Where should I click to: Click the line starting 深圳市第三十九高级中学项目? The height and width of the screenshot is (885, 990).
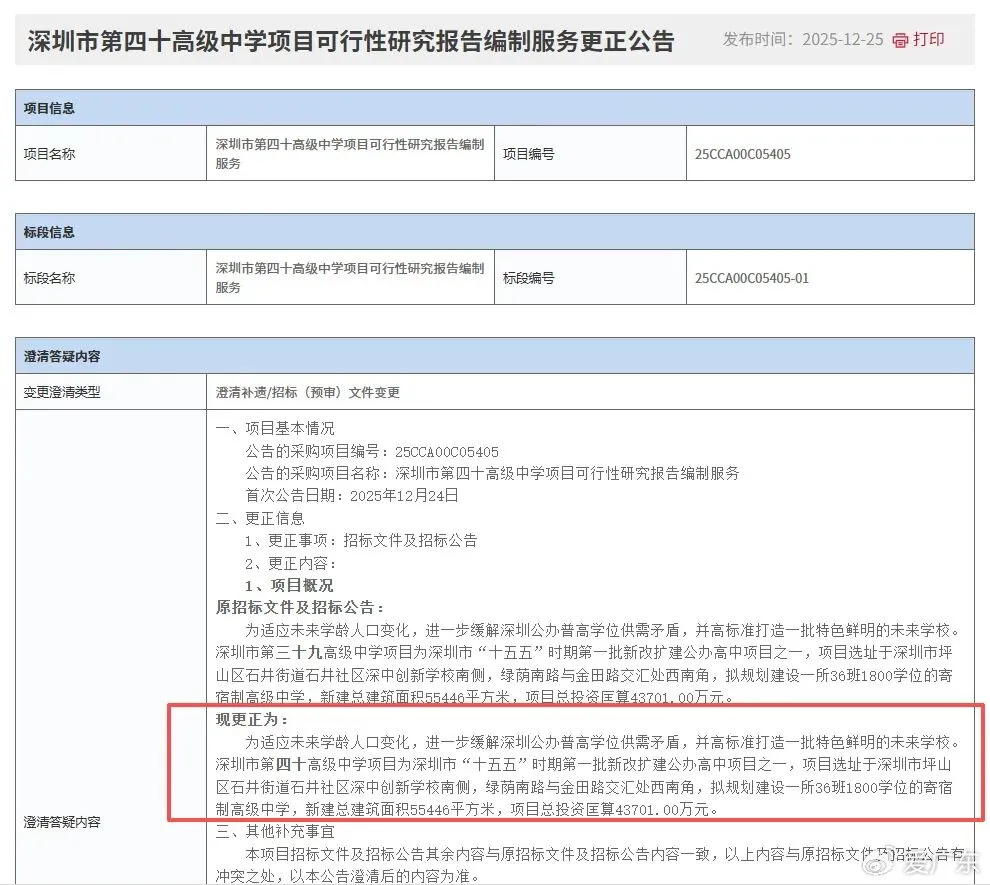click(x=583, y=652)
